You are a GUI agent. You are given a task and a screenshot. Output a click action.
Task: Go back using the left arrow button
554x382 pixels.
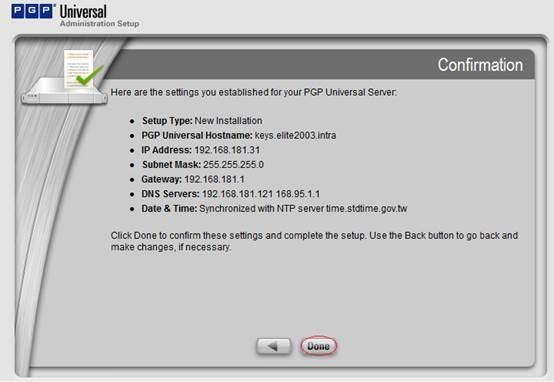[x=273, y=346]
